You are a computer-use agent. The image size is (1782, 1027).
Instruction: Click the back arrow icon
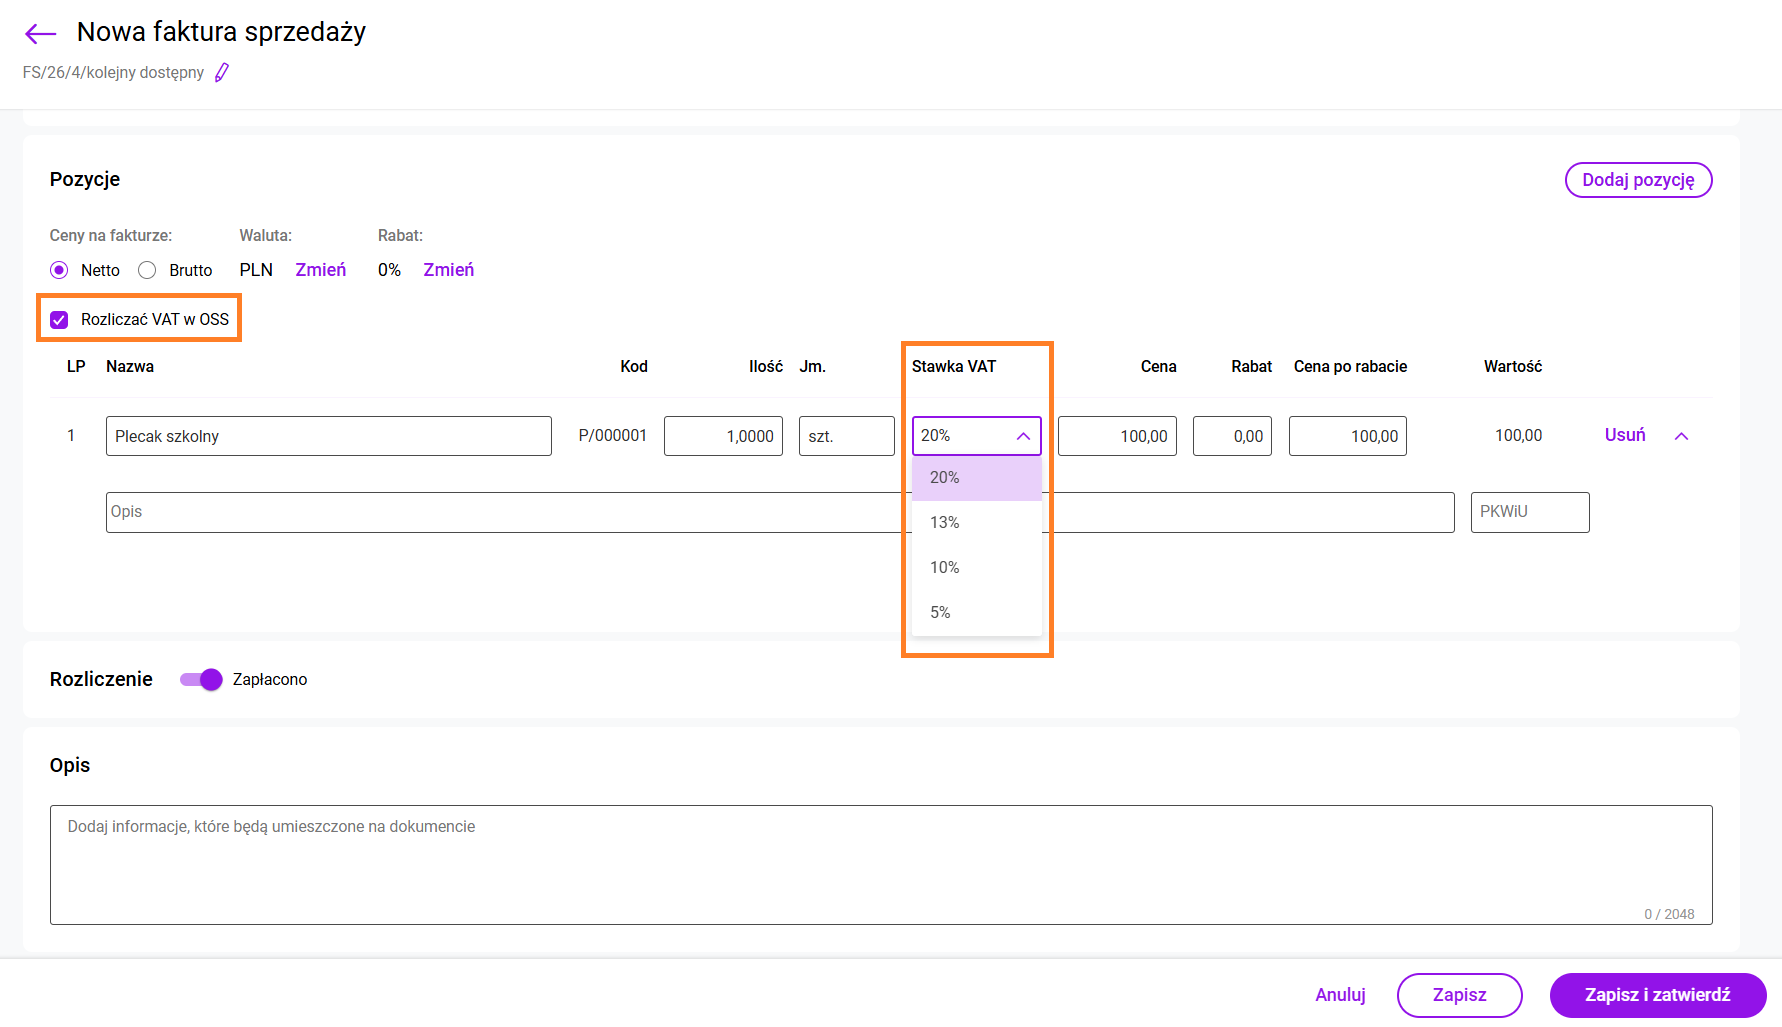[40, 34]
